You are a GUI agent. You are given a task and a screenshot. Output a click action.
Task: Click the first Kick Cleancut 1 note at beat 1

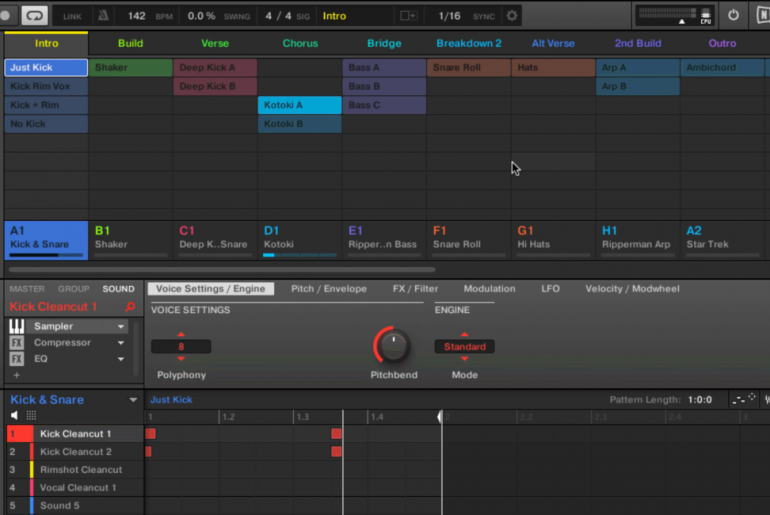150,434
